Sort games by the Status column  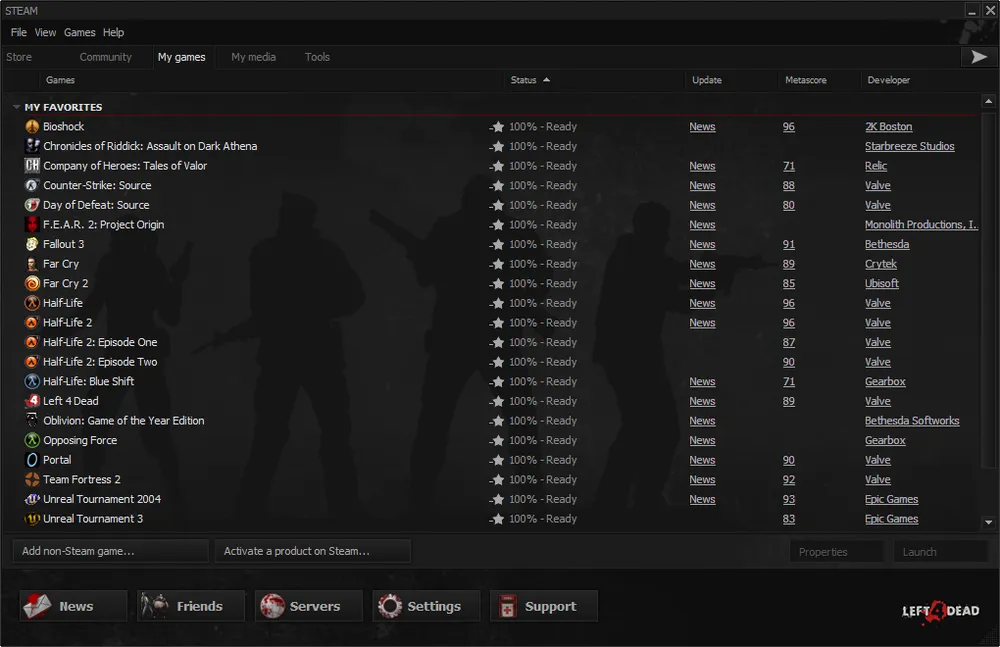(x=524, y=80)
